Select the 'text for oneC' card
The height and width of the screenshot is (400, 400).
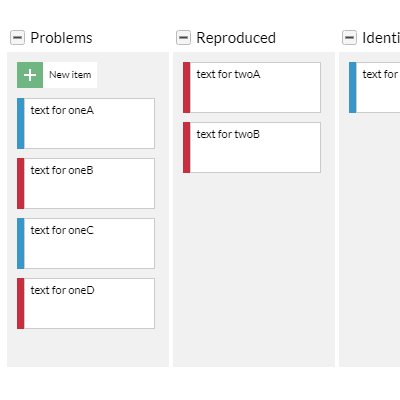pyautogui.click(x=86, y=243)
